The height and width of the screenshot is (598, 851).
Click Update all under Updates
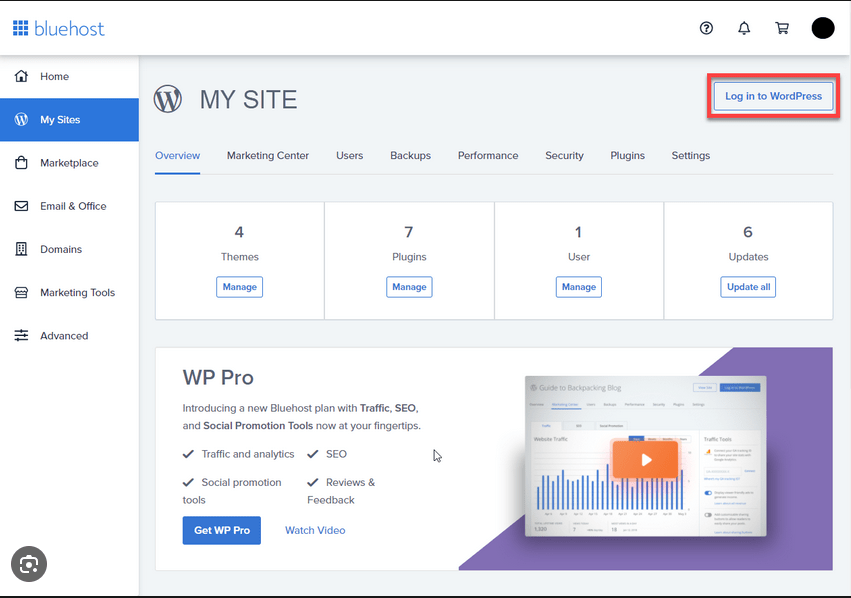pyautogui.click(x=748, y=287)
